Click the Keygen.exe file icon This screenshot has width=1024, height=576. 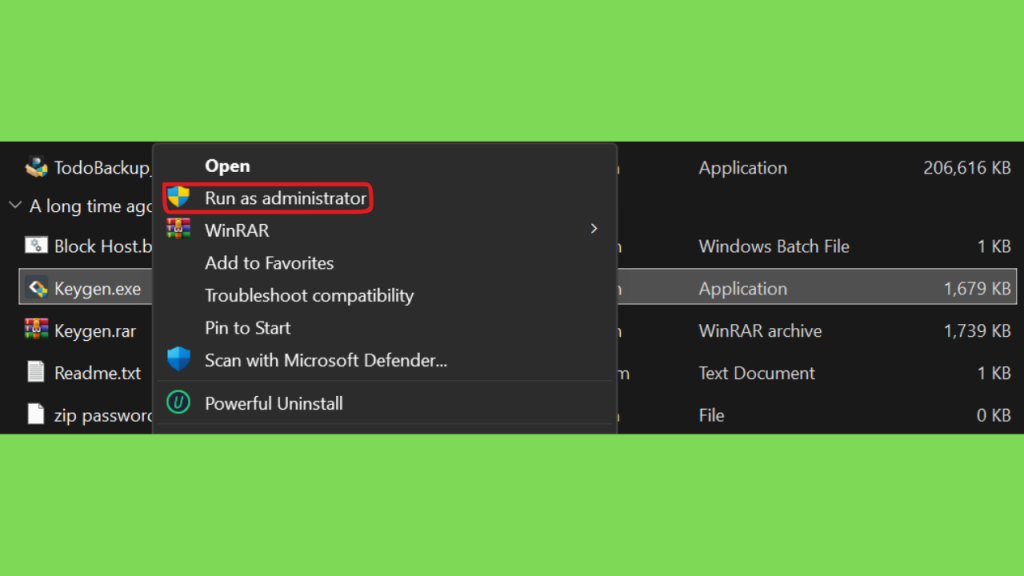pos(37,288)
